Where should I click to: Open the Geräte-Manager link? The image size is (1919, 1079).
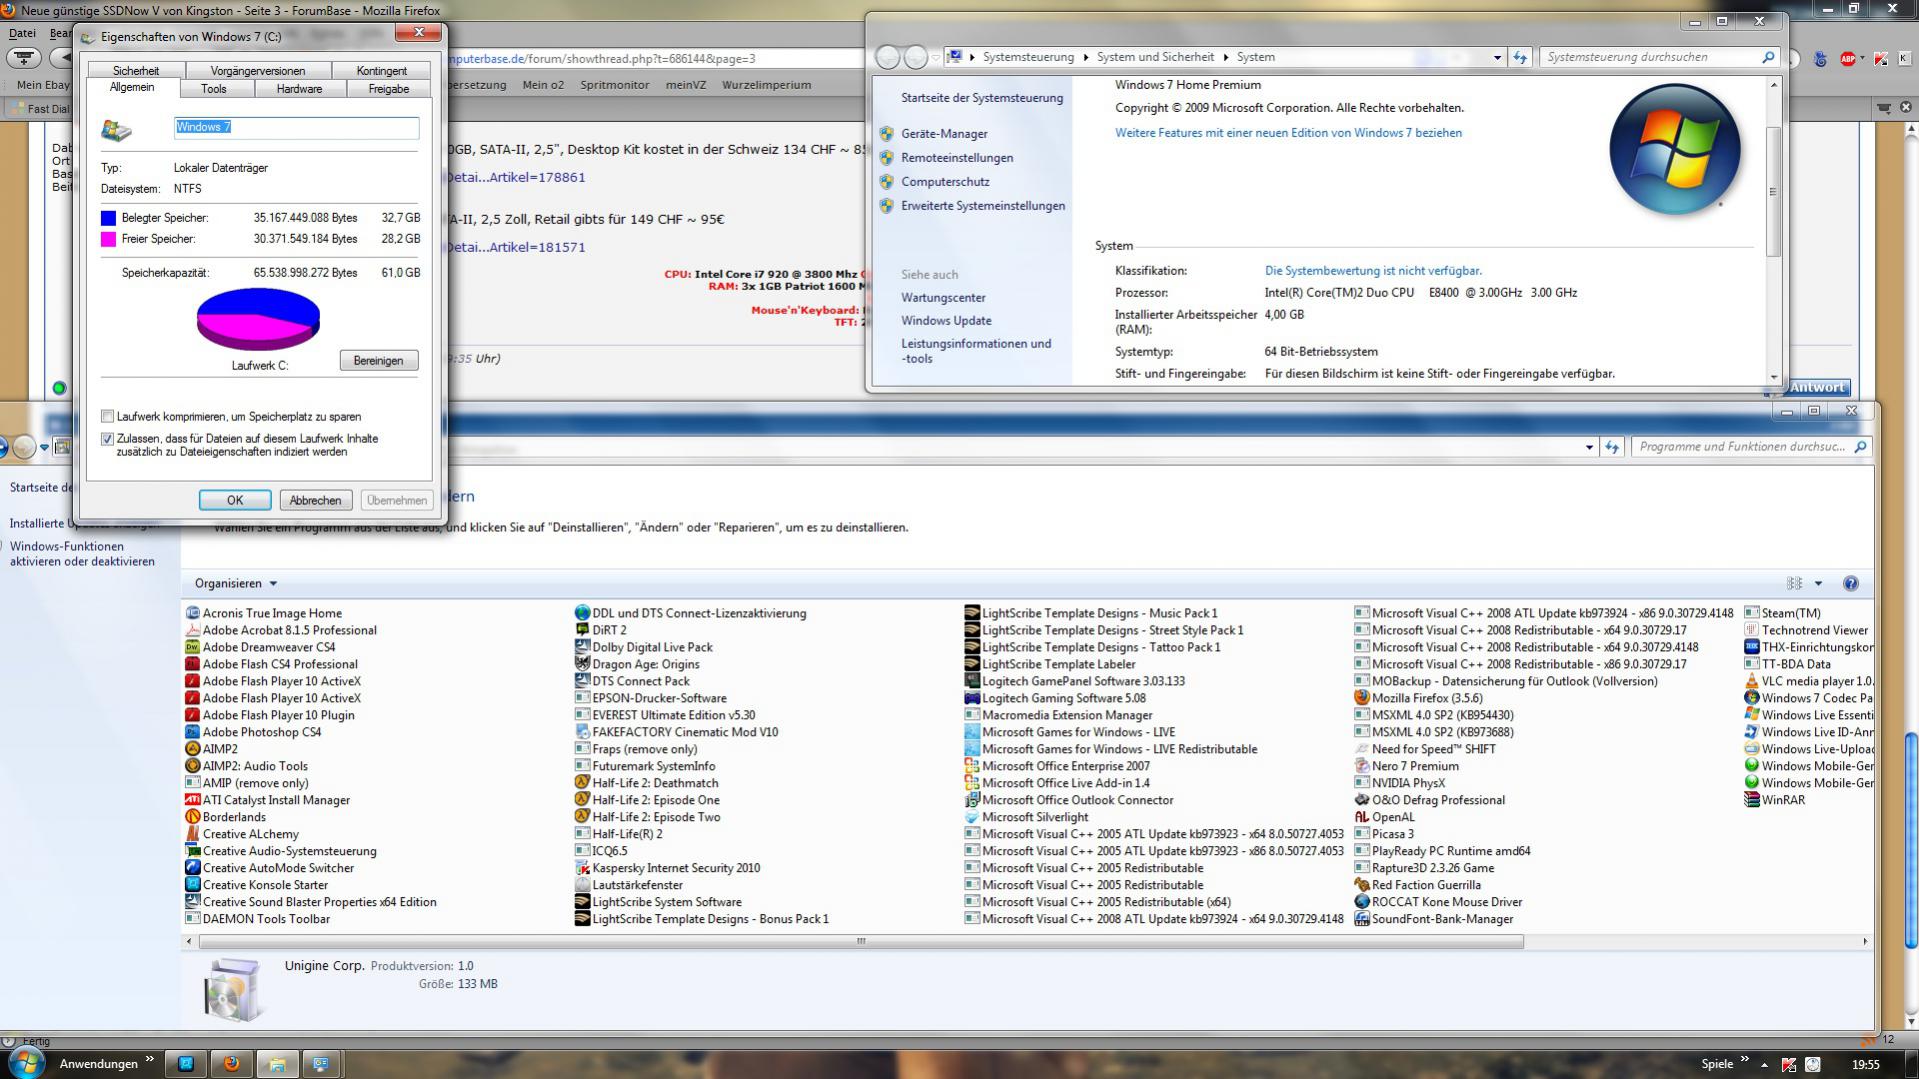click(944, 133)
